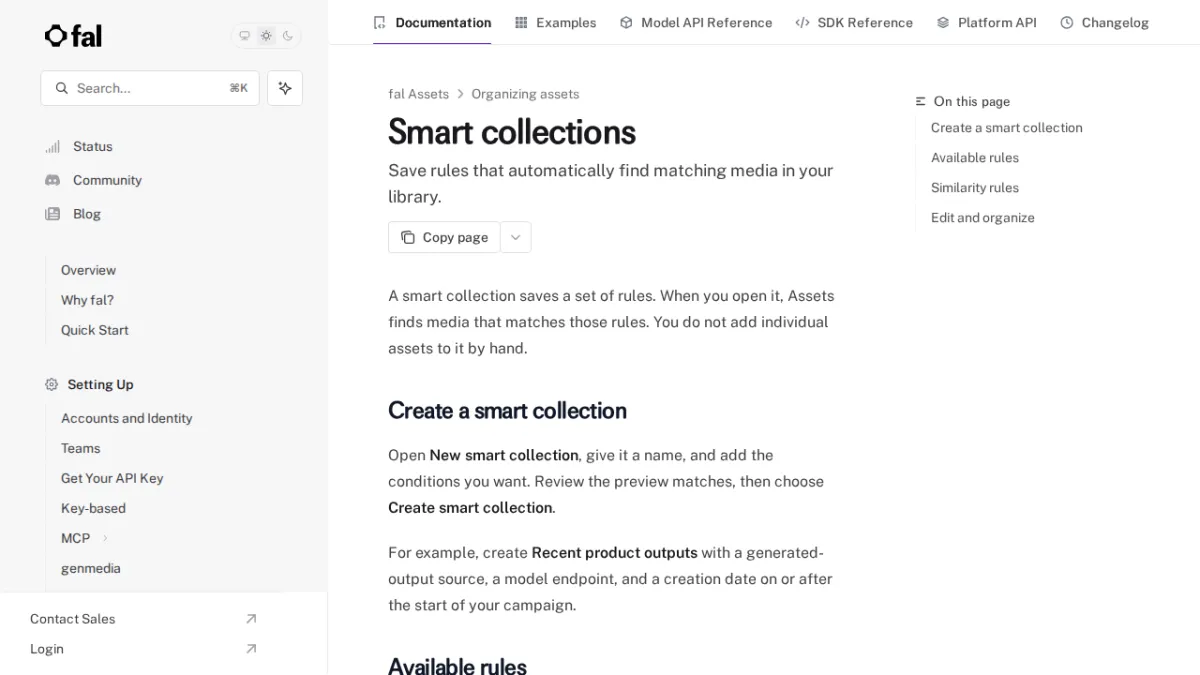This screenshot has height=675, width=1200.
Task: Open the AI assistant sparkle button
Action: click(285, 88)
